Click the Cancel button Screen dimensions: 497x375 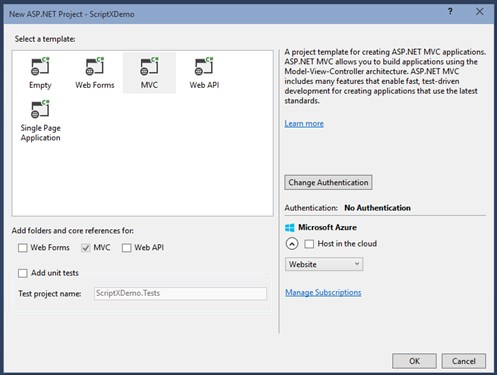[464, 361]
